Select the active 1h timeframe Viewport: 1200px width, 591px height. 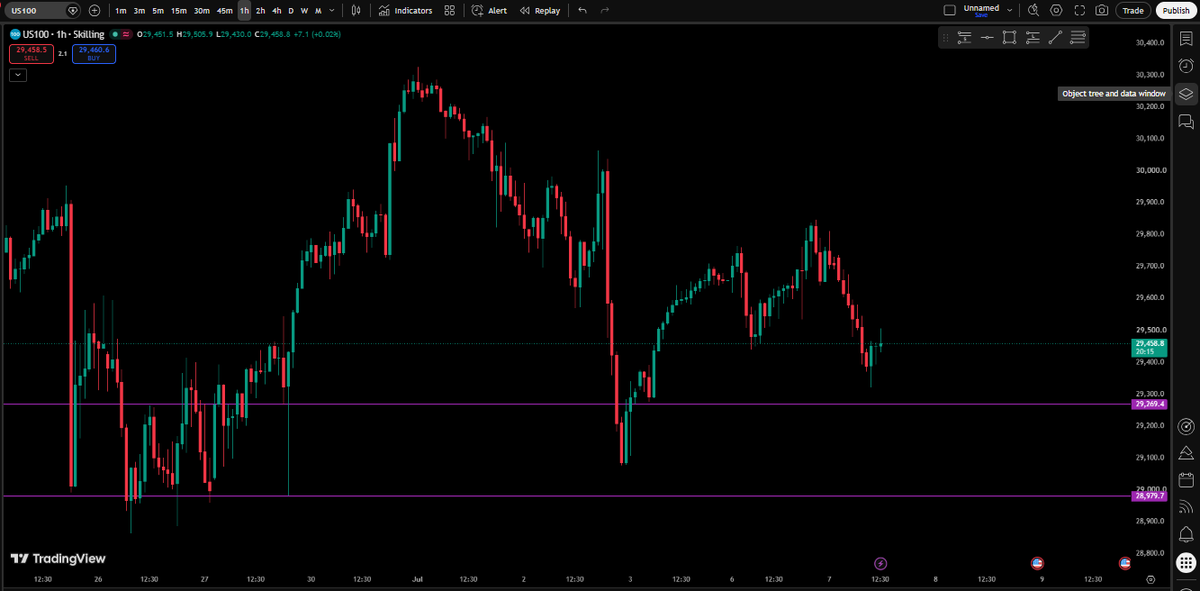click(244, 10)
